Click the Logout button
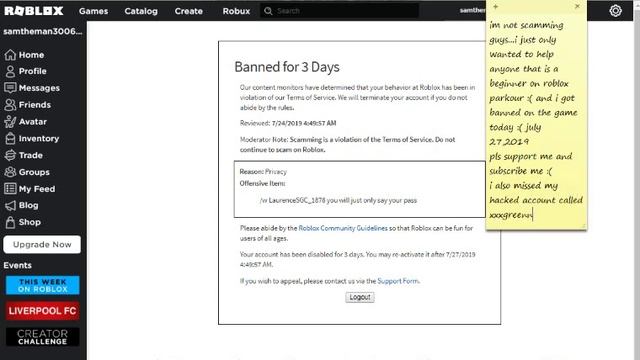This screenshot has width=640, height=360. (x=360, y=297)
